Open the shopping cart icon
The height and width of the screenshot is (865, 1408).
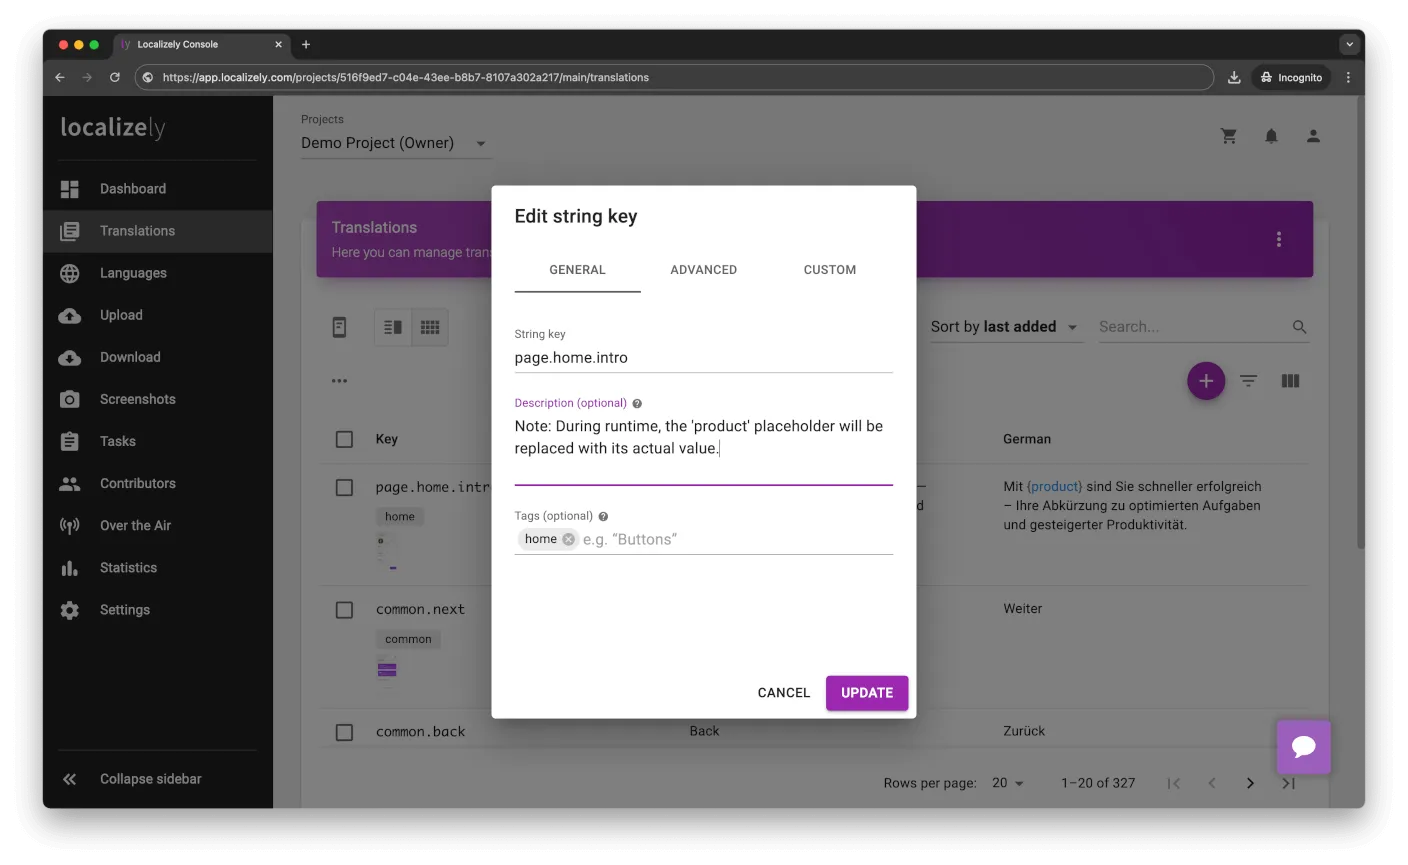pyautogui.click(x=1229, y=136)
